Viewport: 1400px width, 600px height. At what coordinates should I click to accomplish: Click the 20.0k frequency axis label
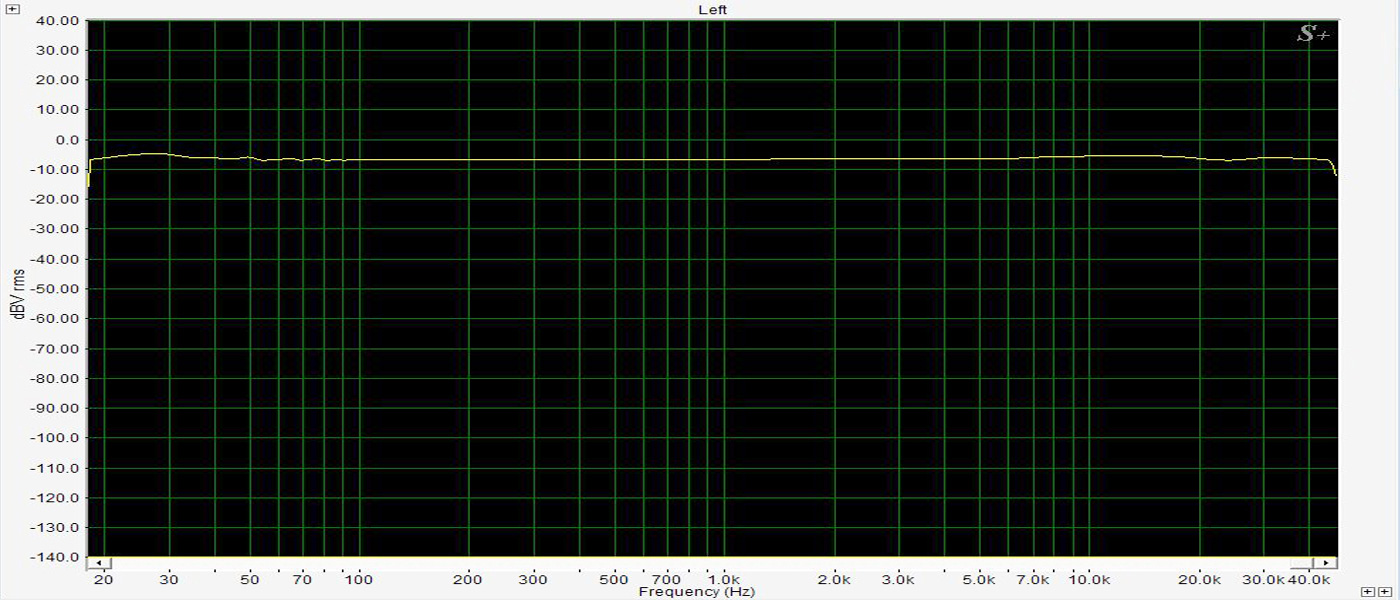pyautogui.click(x=1199, y=580)
